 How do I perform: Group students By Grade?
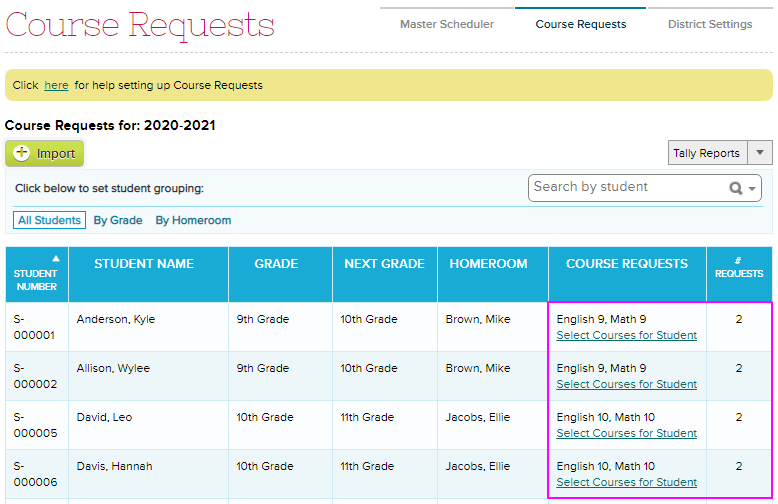pyautogui.click(x=118, y=220)
